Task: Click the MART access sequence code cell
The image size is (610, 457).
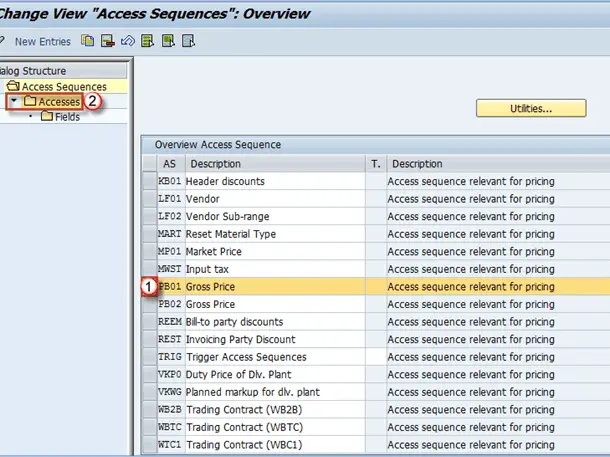Action: point(170,234)
